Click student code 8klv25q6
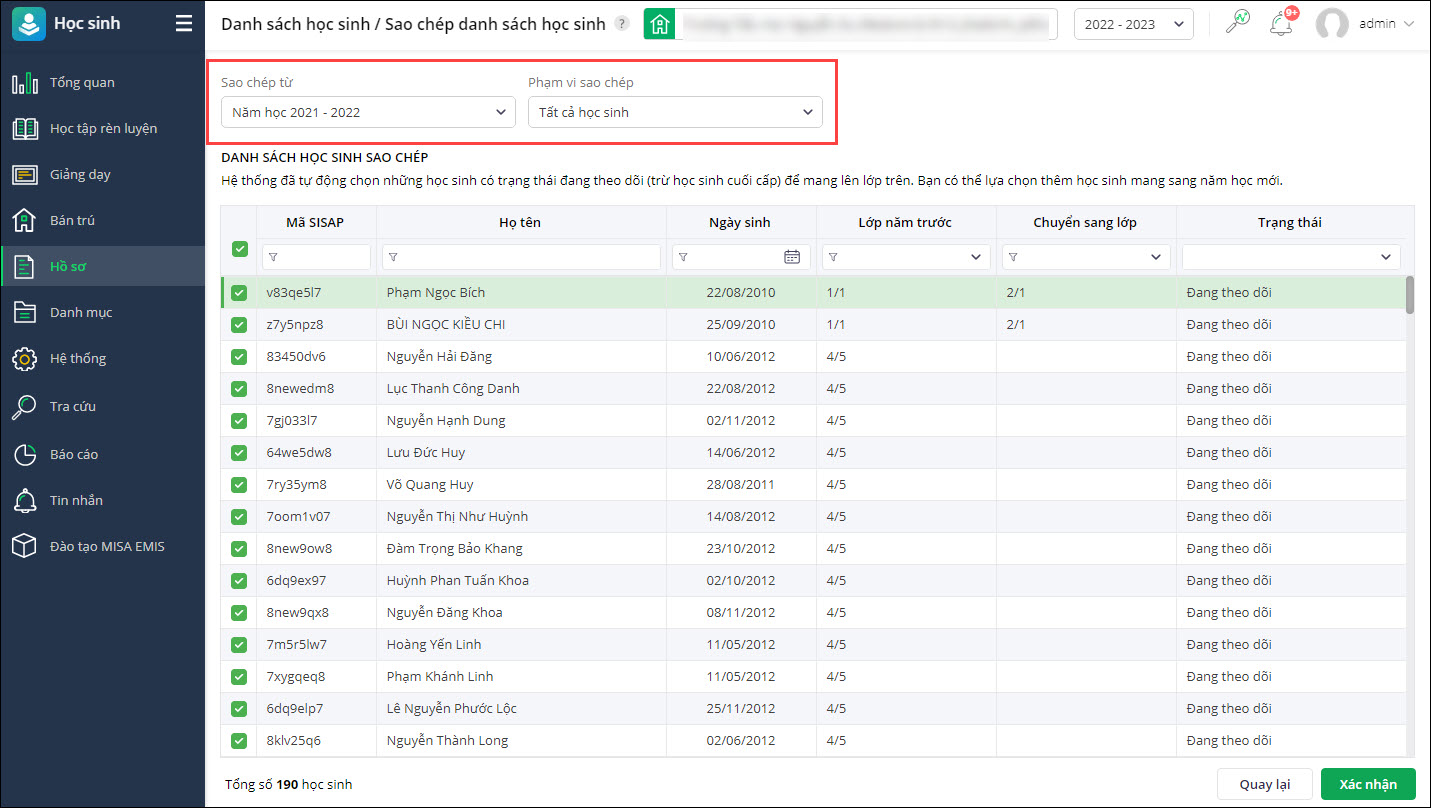Screen dimensions: 1431x808 294,741
